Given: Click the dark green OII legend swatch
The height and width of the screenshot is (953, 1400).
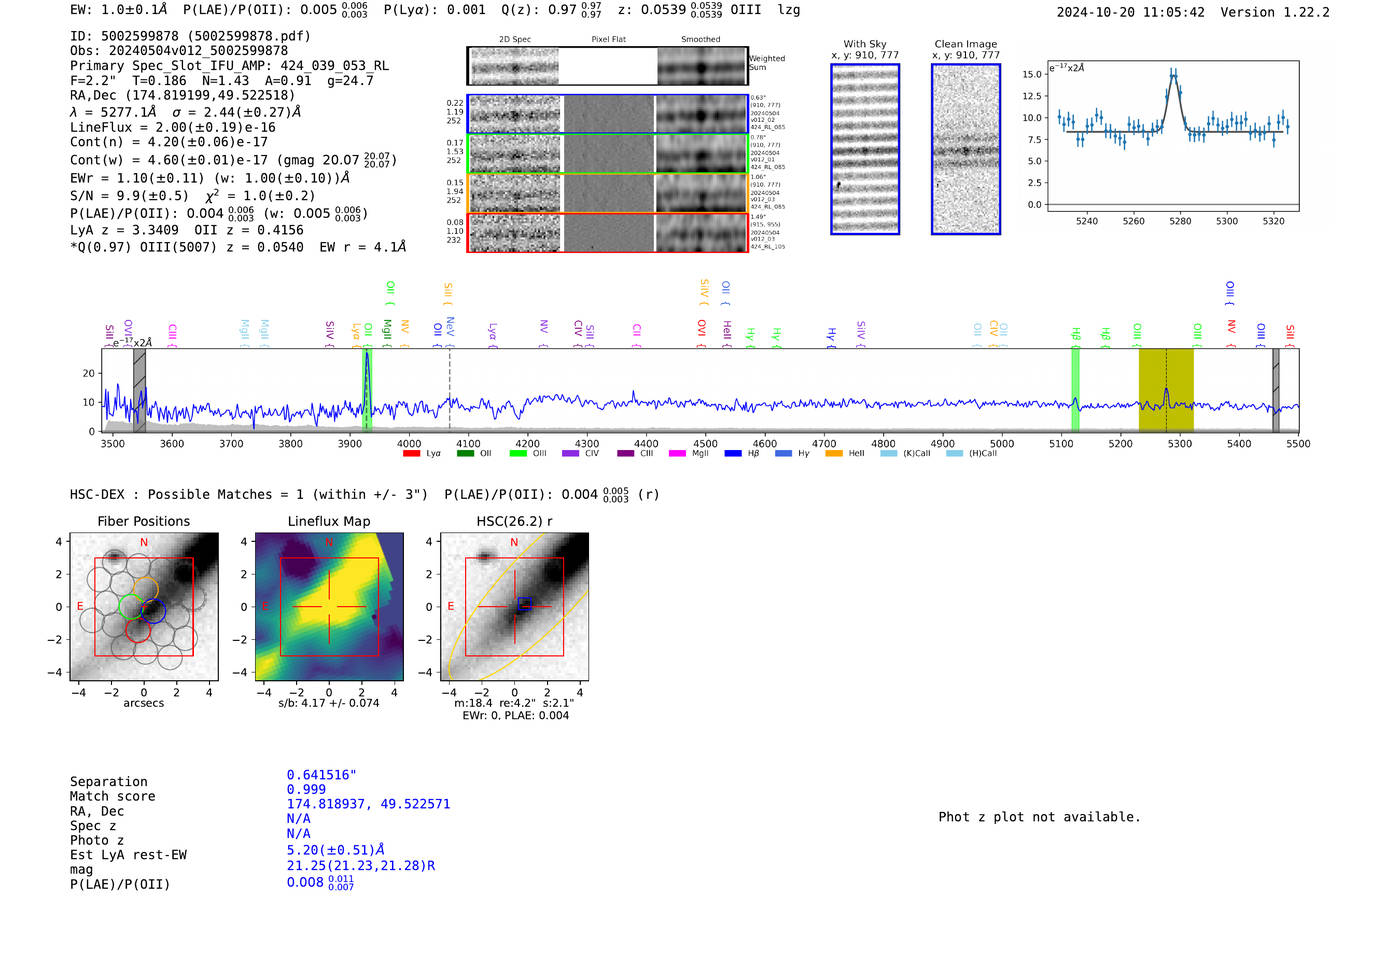Looking at the screenshot, I should 465,453.
